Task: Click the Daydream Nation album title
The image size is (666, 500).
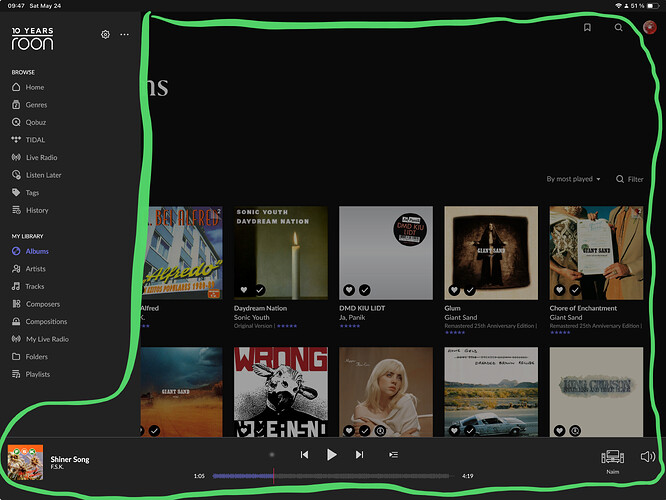Action: [x=260, y=308]
